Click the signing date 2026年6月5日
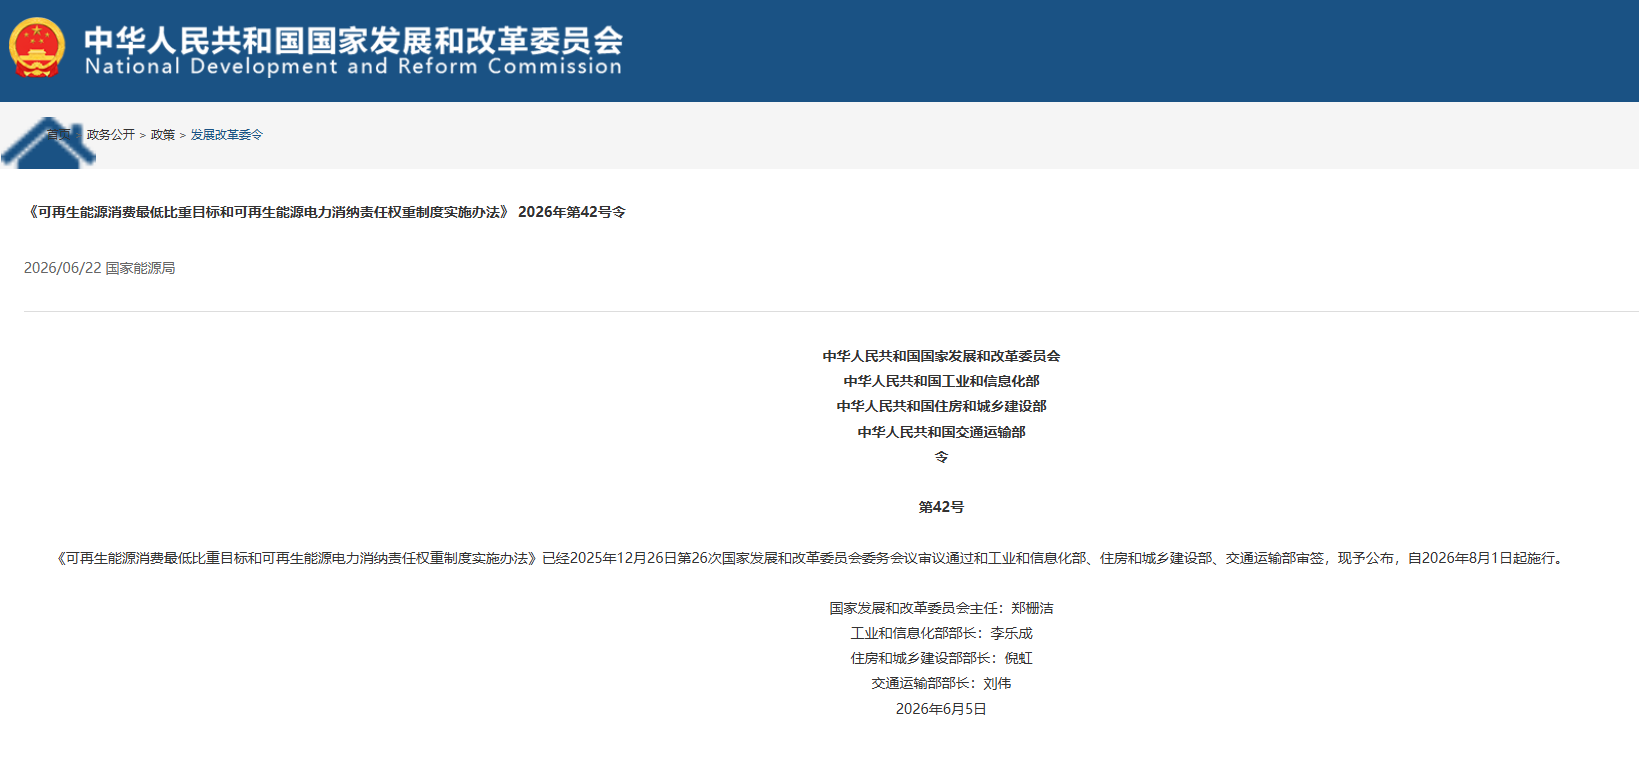Image resolution: width=1639 pixels, height=758 pixels. (x=941, y=709)
